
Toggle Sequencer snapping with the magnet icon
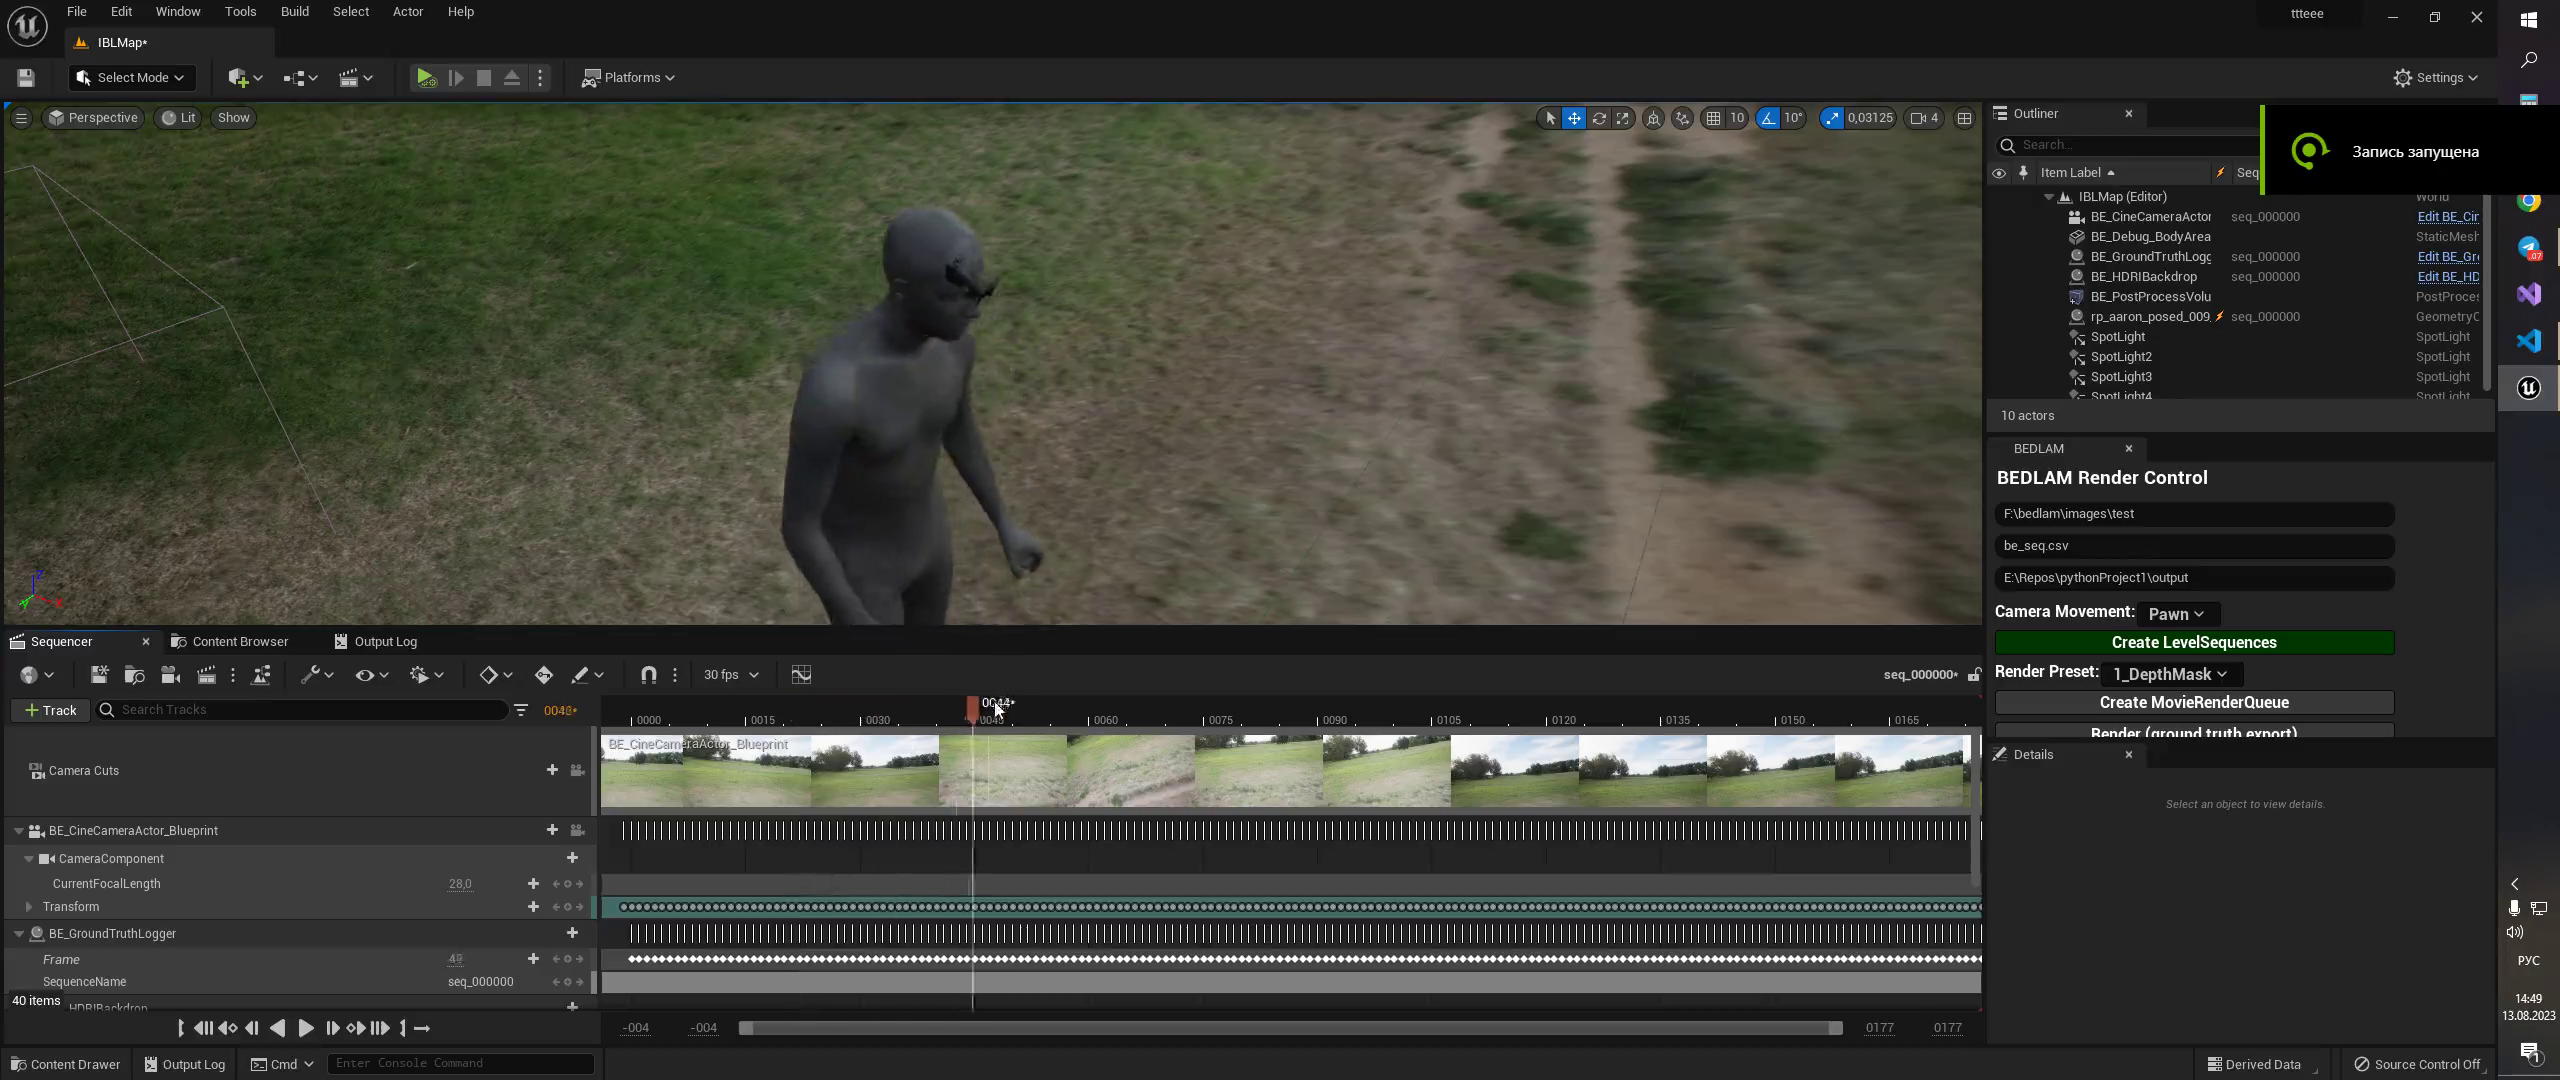(648, 675)
